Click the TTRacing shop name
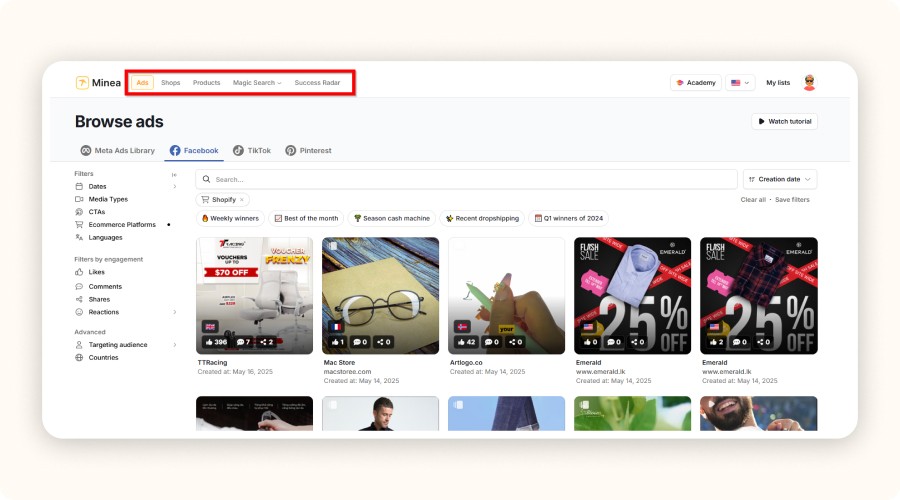Viewport: 900px width, 500px height. [x=212, y=363]
